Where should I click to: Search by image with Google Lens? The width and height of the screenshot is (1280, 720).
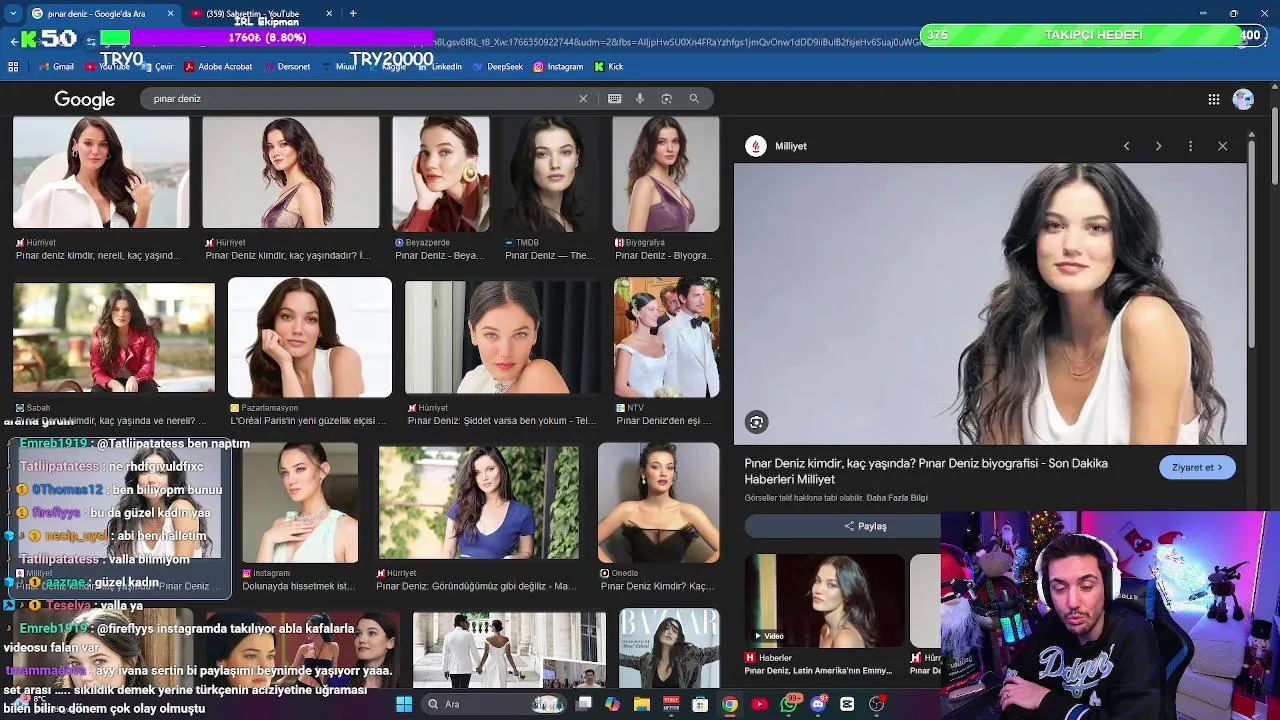667,99
